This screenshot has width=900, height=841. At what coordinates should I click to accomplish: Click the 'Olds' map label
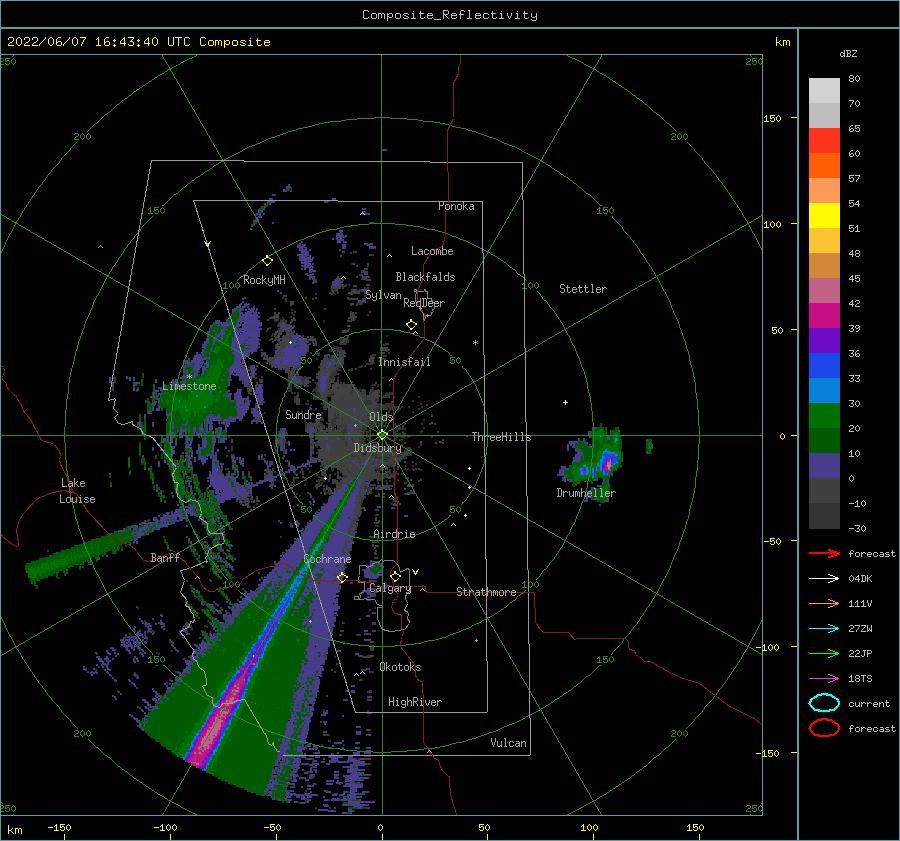[381, 417]
